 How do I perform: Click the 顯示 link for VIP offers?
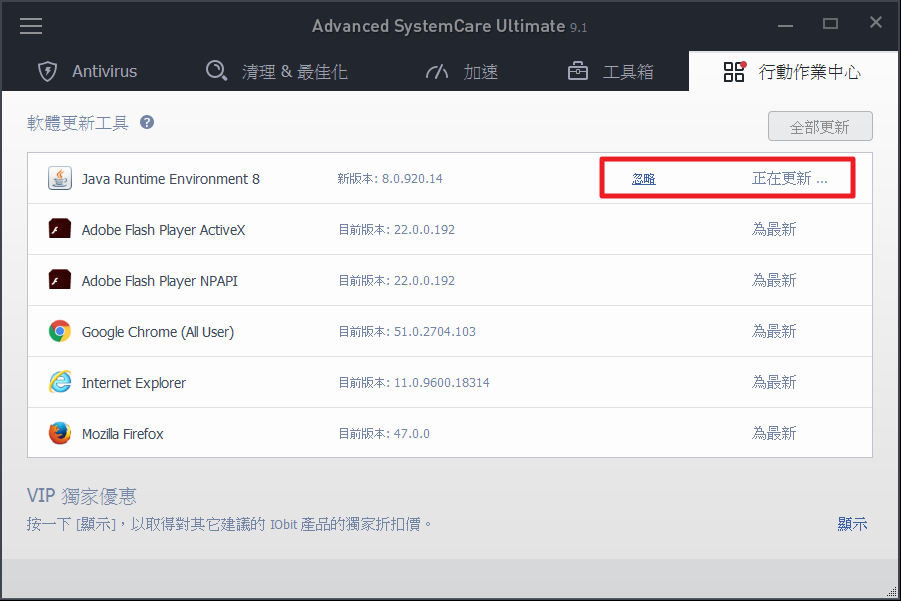tap(852, 524)
